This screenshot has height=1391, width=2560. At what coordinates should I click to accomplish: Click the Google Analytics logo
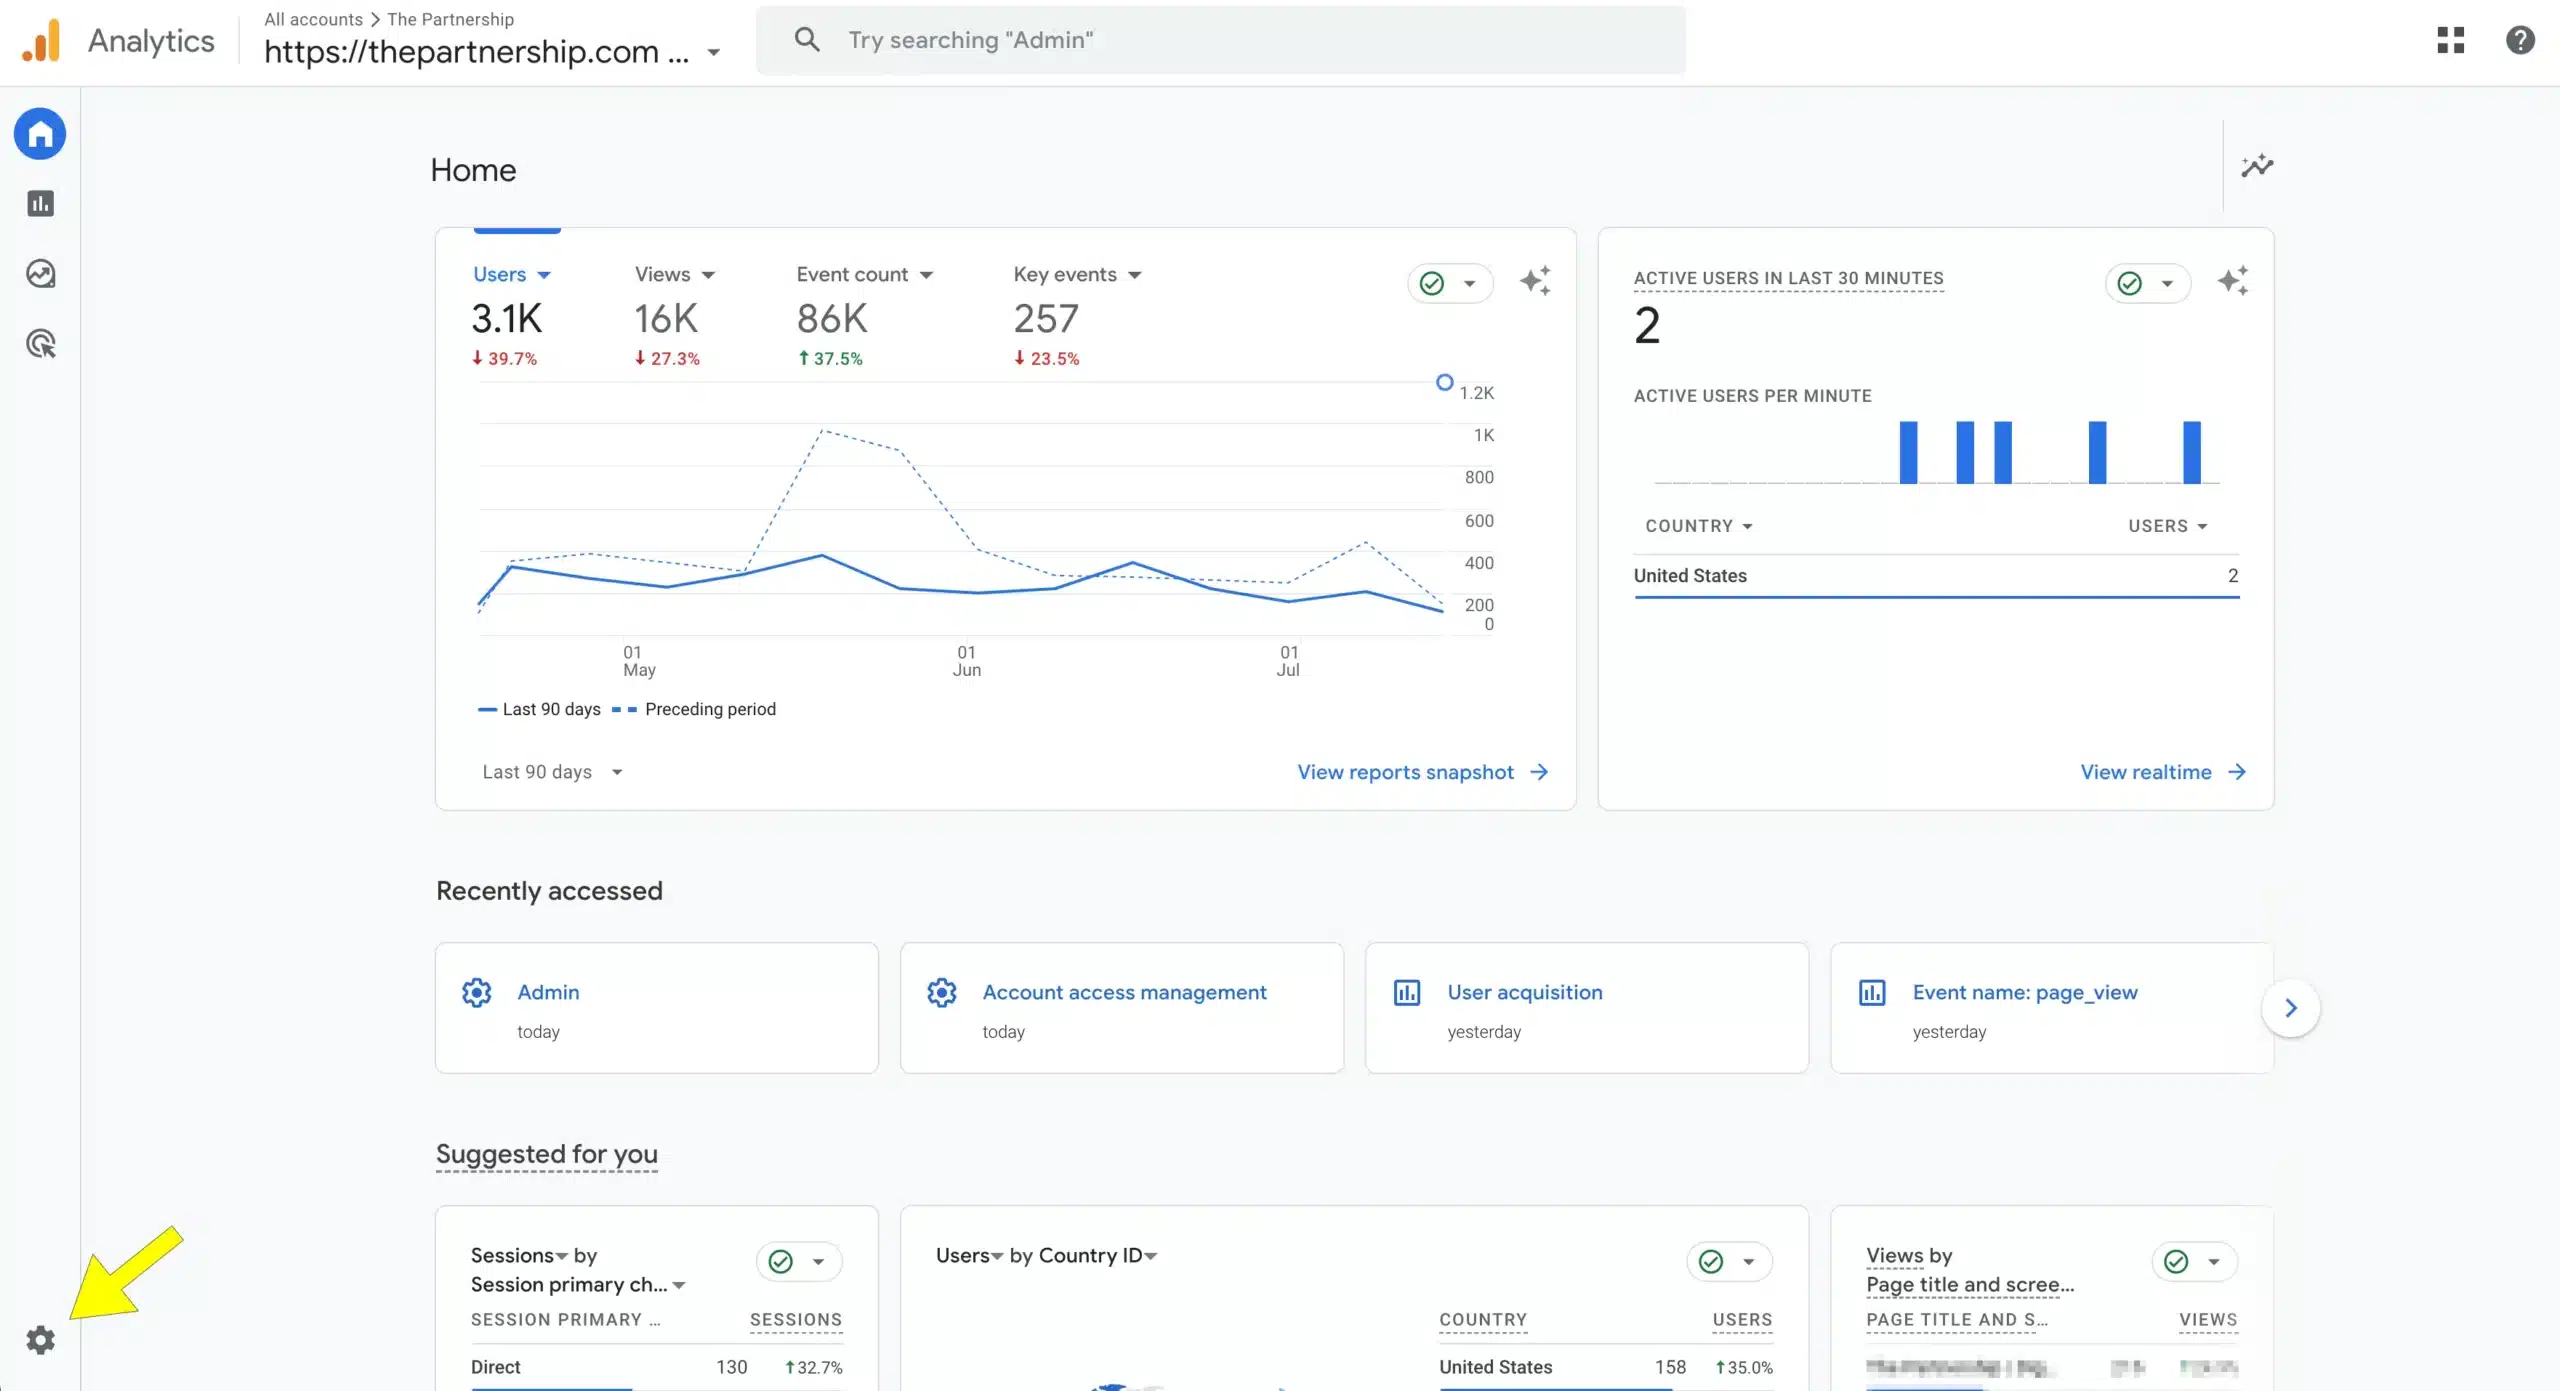pos(41,41)
